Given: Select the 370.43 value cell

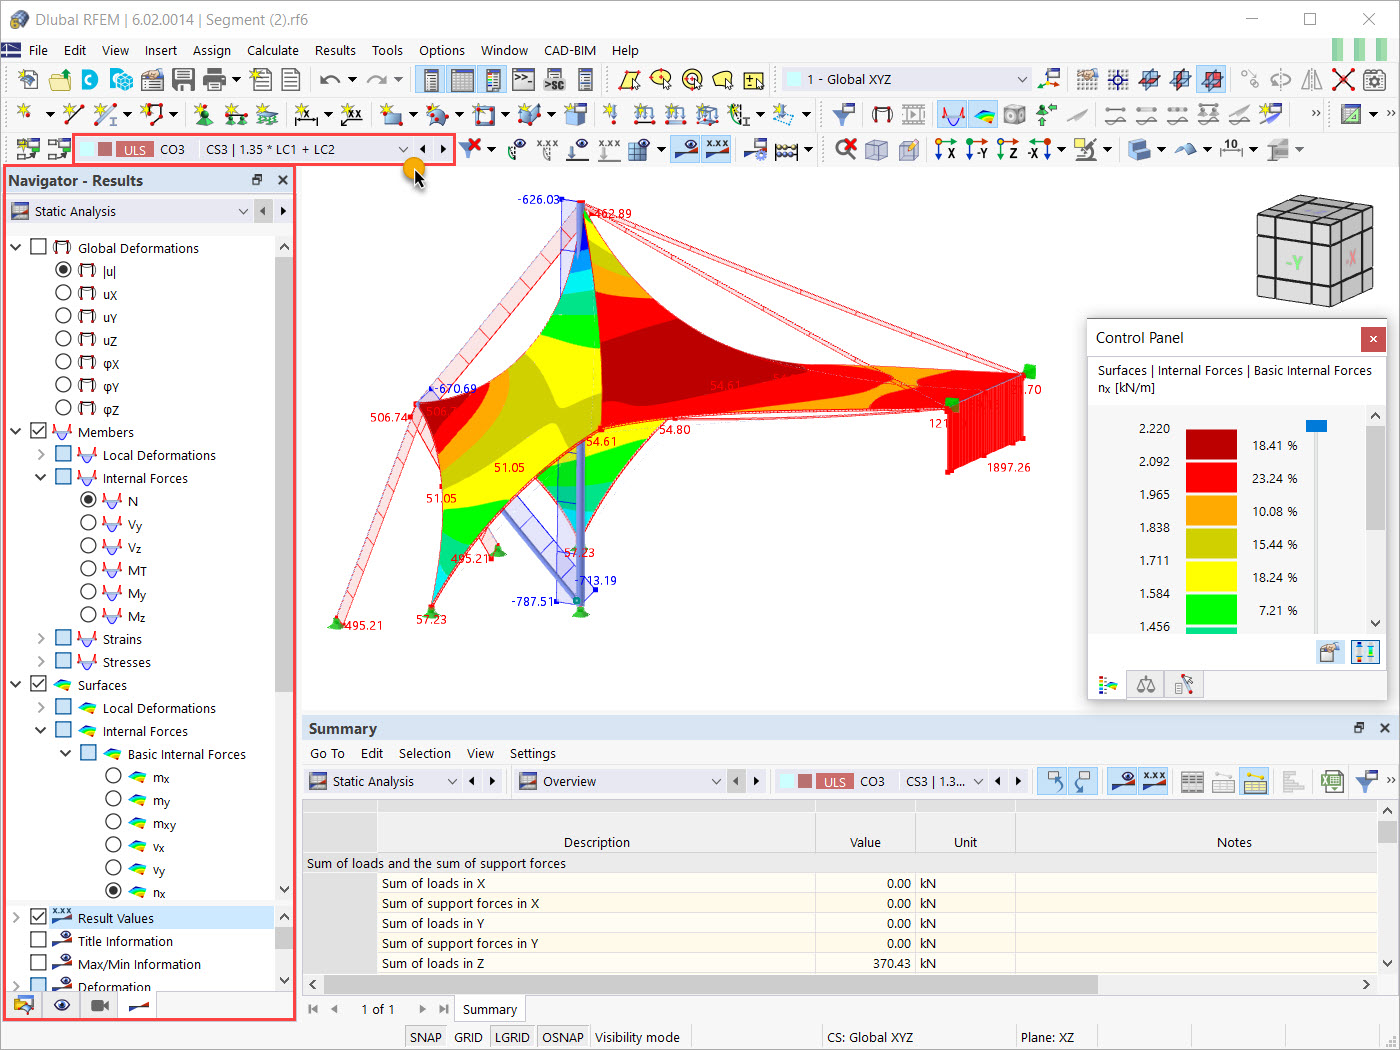Looking at the screenshot, I should (866, 963).
